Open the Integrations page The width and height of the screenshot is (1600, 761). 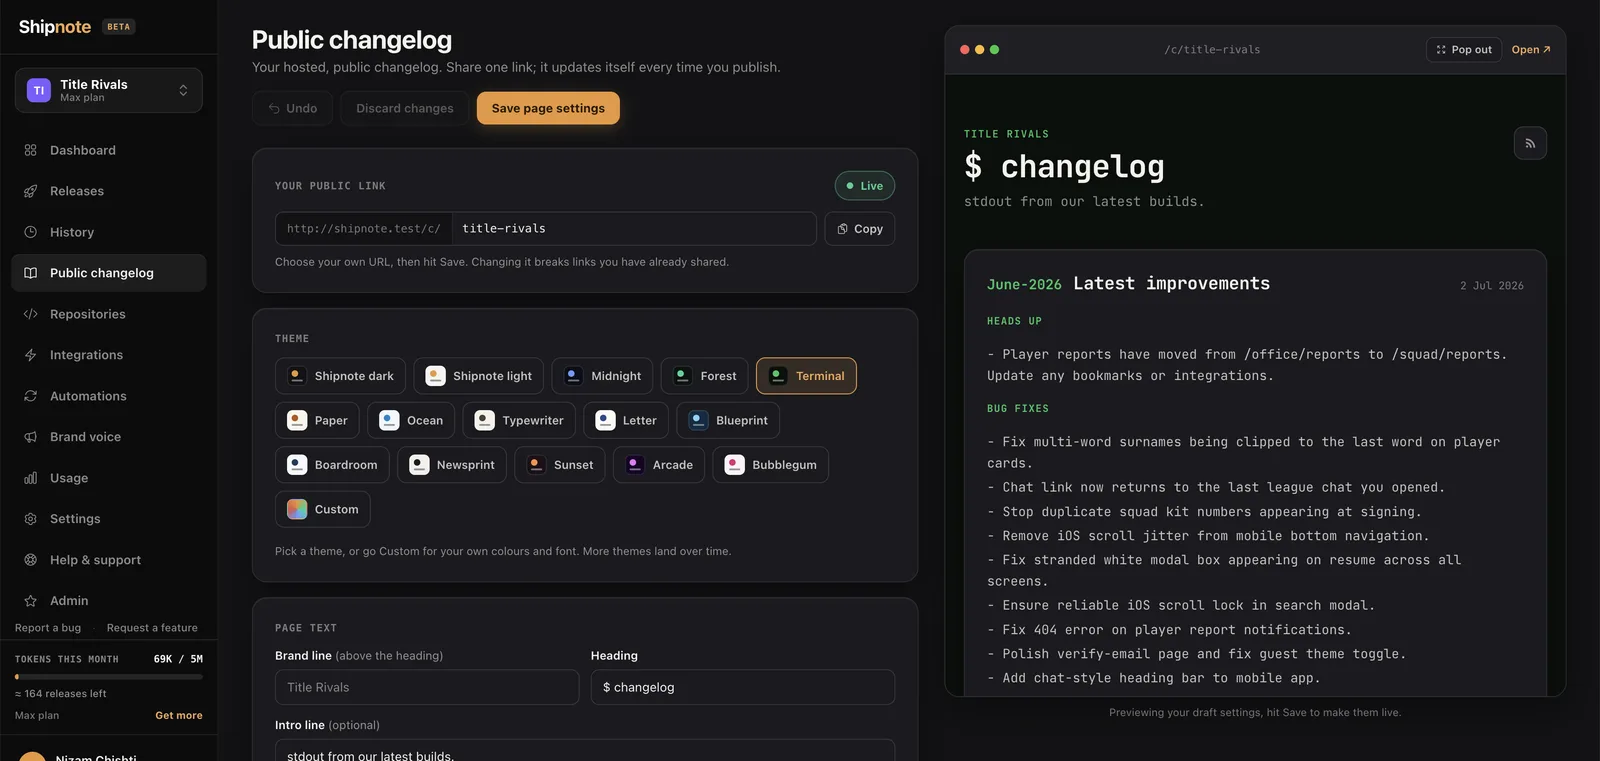(108, 355)
